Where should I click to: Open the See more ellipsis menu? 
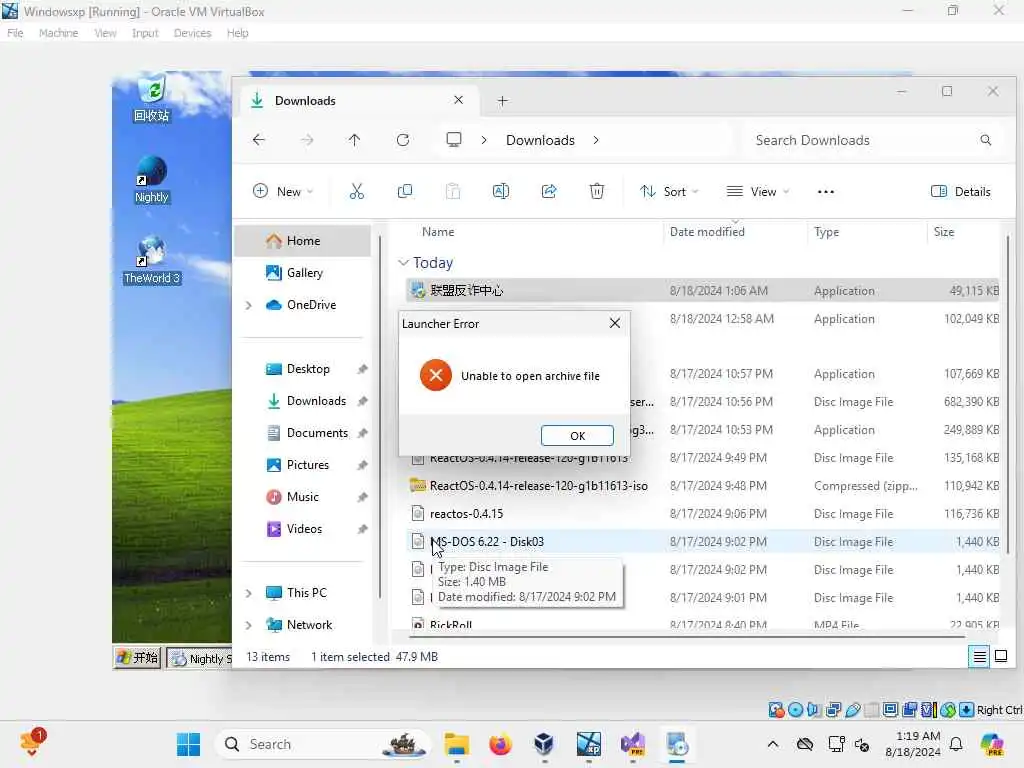coord(825,191)
